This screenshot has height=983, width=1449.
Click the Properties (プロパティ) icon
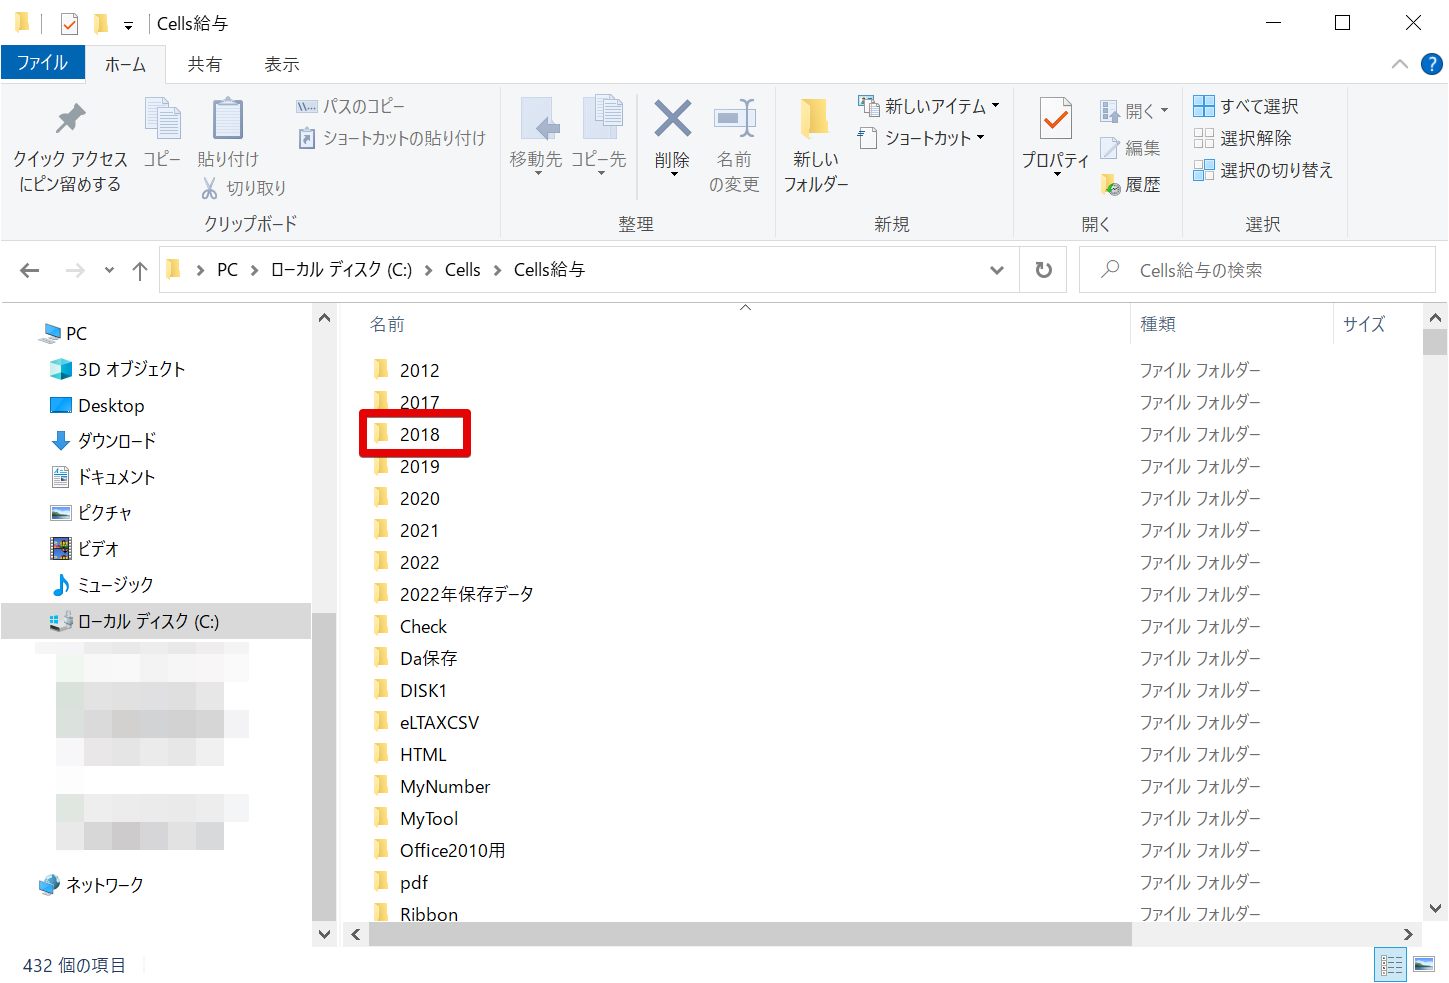(x=1055, y=120)
